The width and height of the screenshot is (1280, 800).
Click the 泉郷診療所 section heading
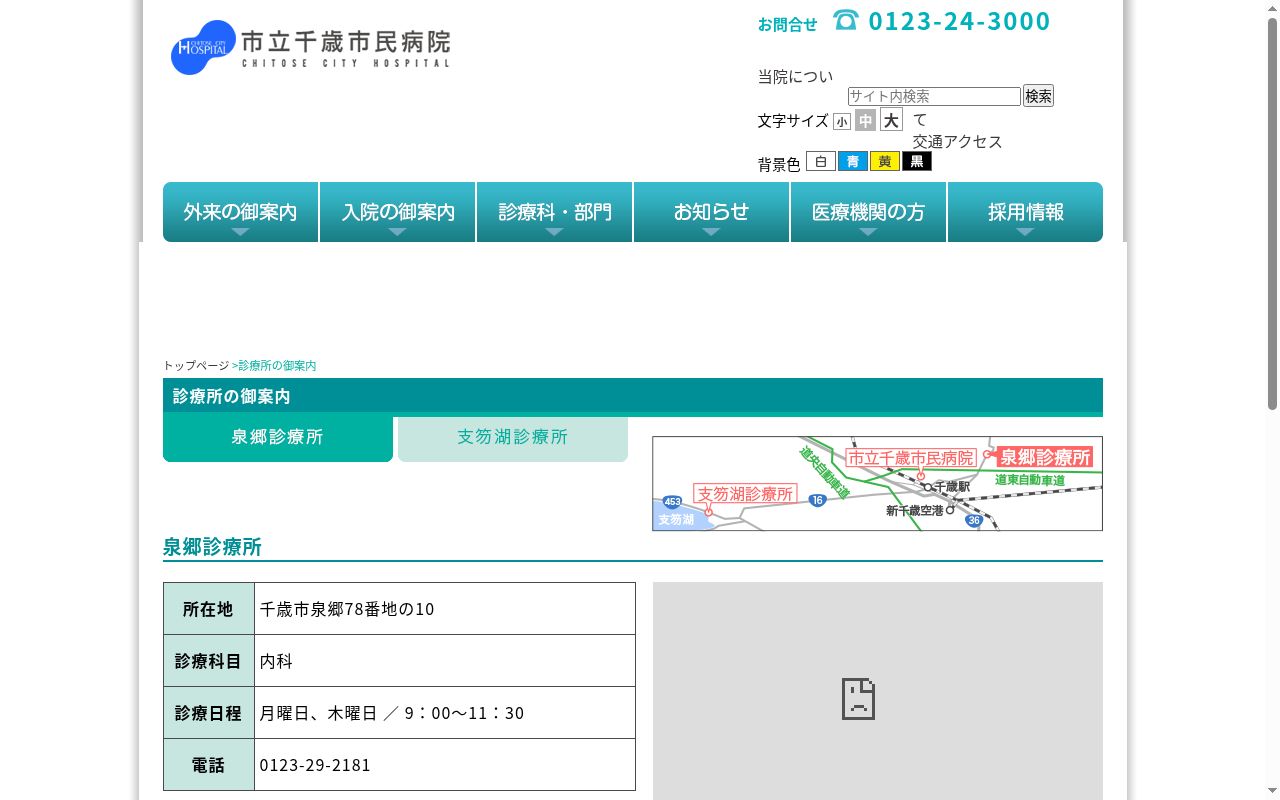pos(212,547)
